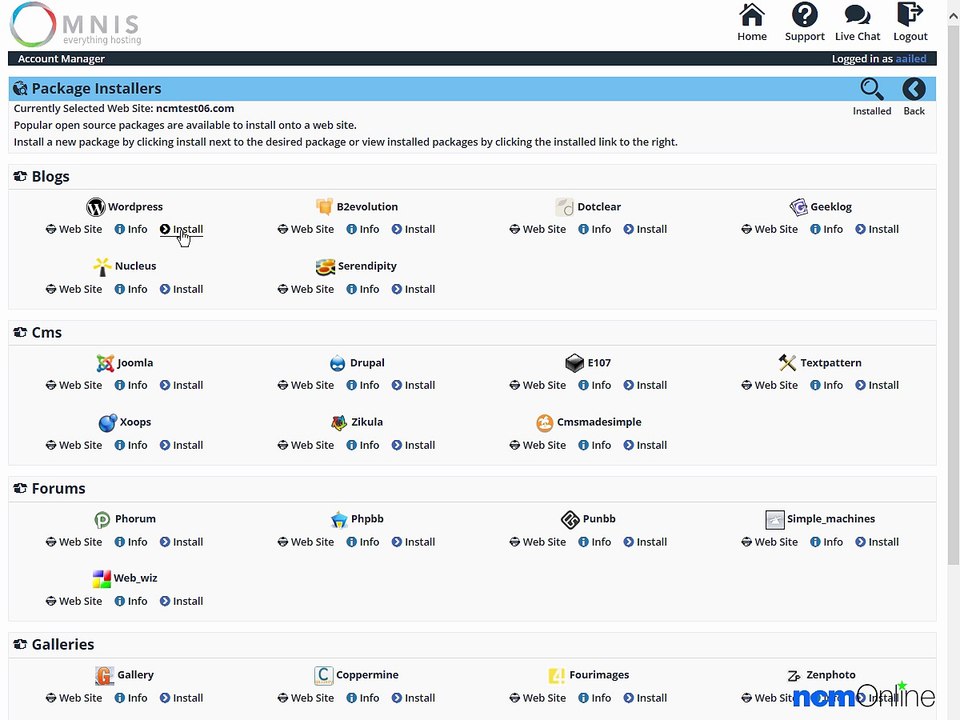Click Install link for Wordpress
960x720 pixels.
[181, 229]
